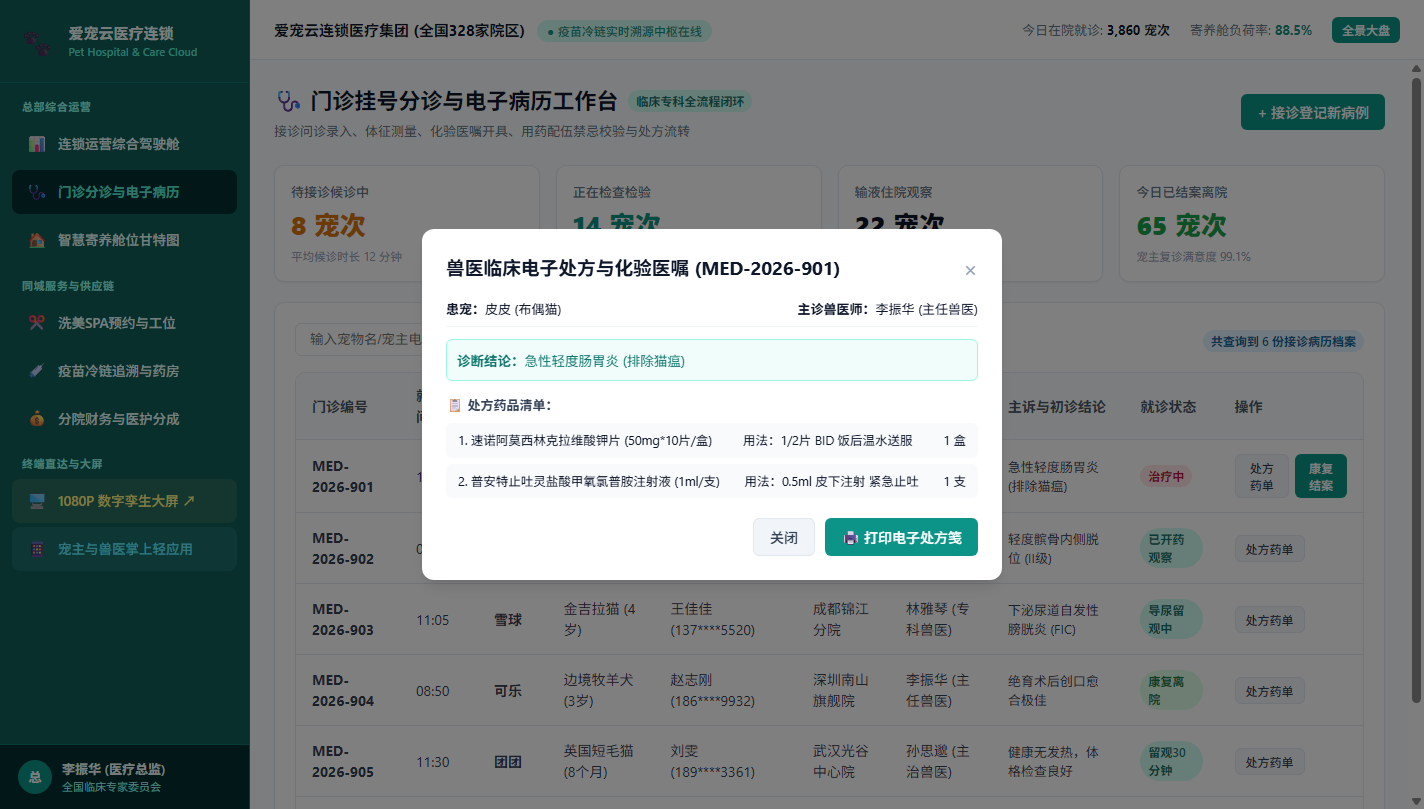
Task: Click the stethoscope icon in the page heading
Action: click(x=288, y=101)
